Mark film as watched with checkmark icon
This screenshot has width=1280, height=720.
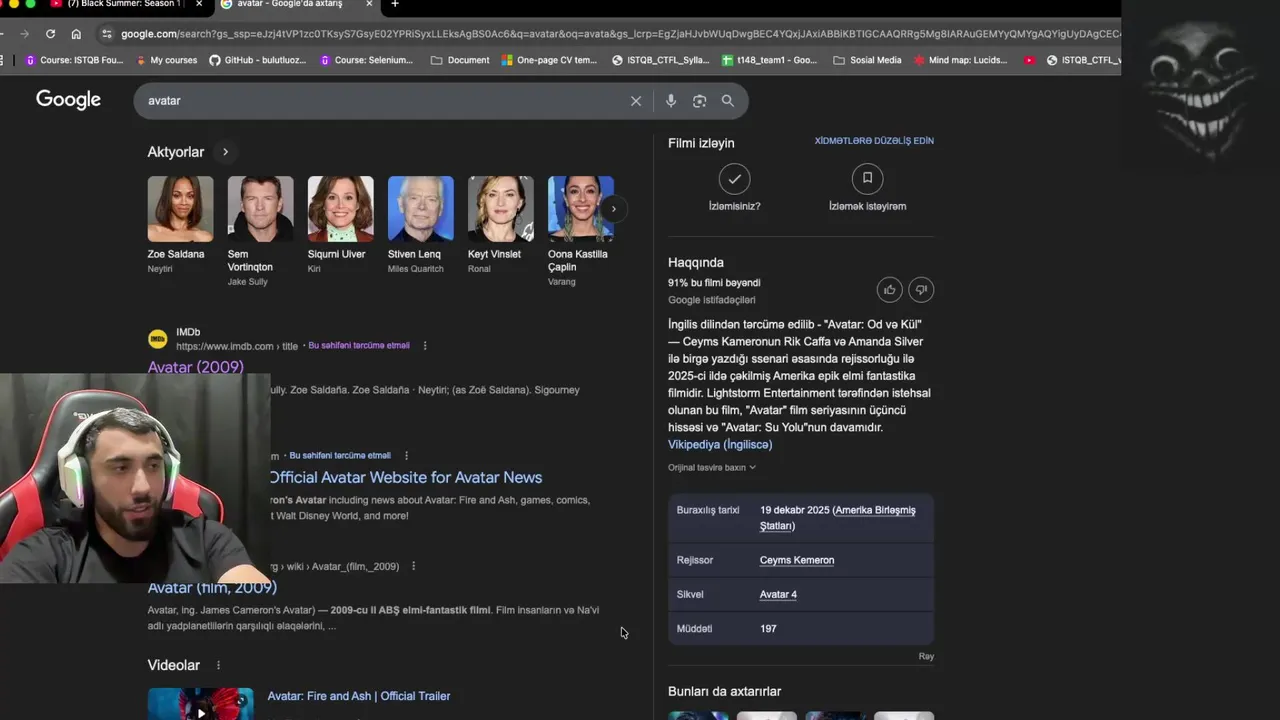[x=734, y=179]
